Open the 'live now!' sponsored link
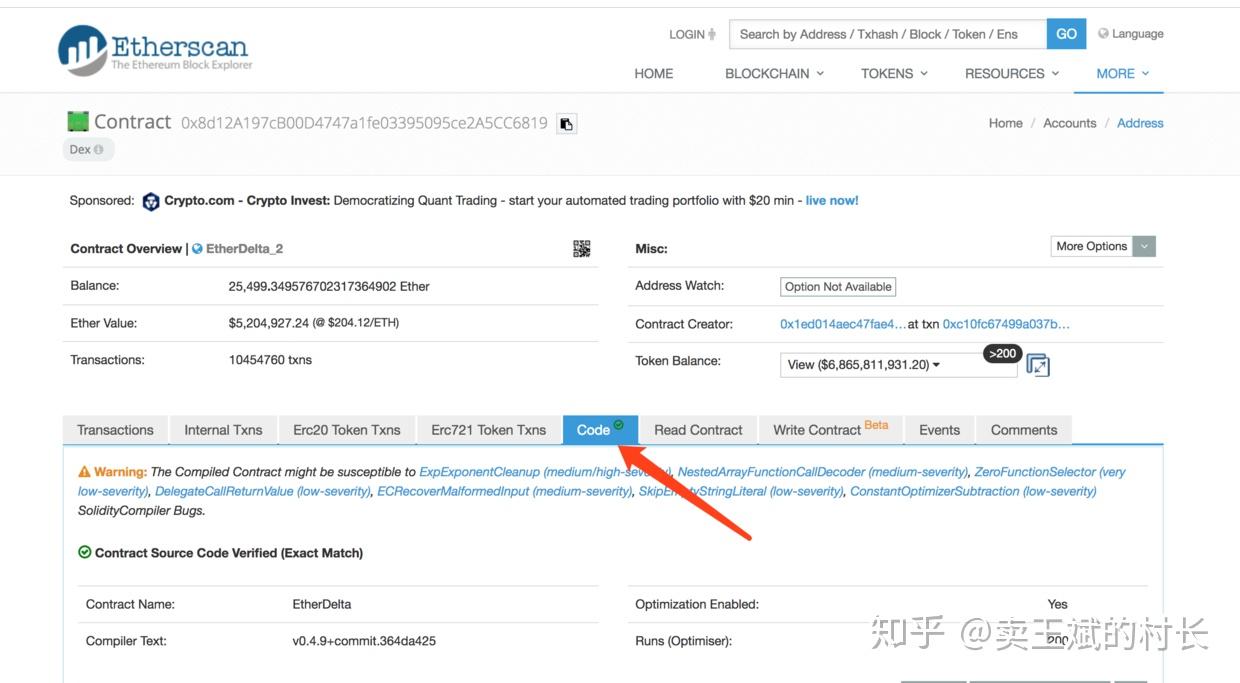The image size is (1240, 683). 832,201
